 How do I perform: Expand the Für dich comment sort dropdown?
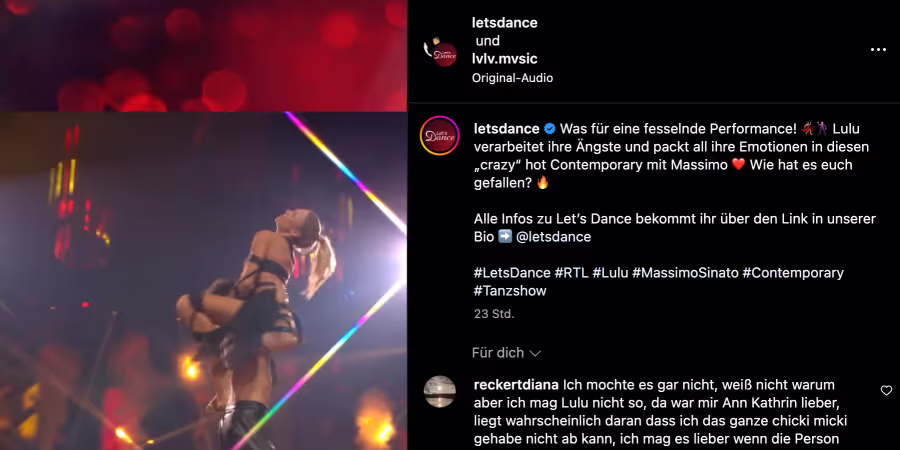pyautogui.click(x=506, y=353)
